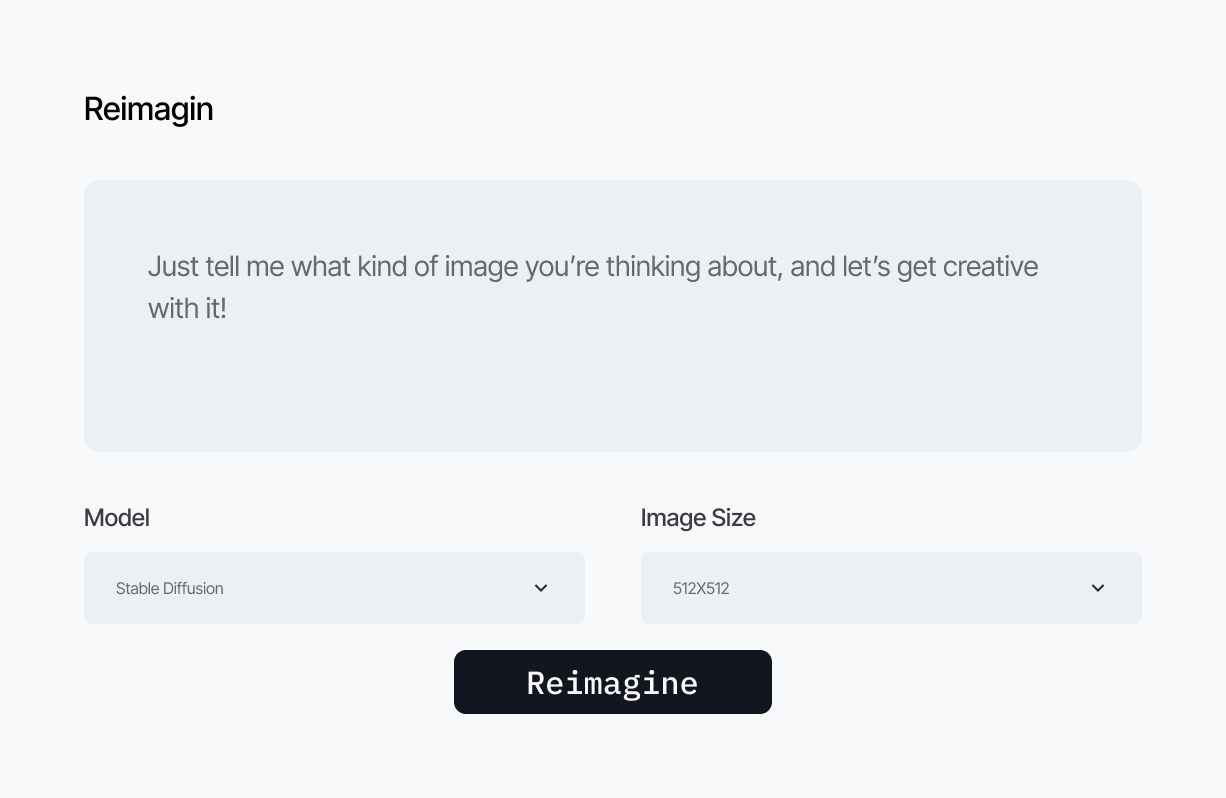Click the Model label
1226x798 pixels.
(x=117, y=517)
